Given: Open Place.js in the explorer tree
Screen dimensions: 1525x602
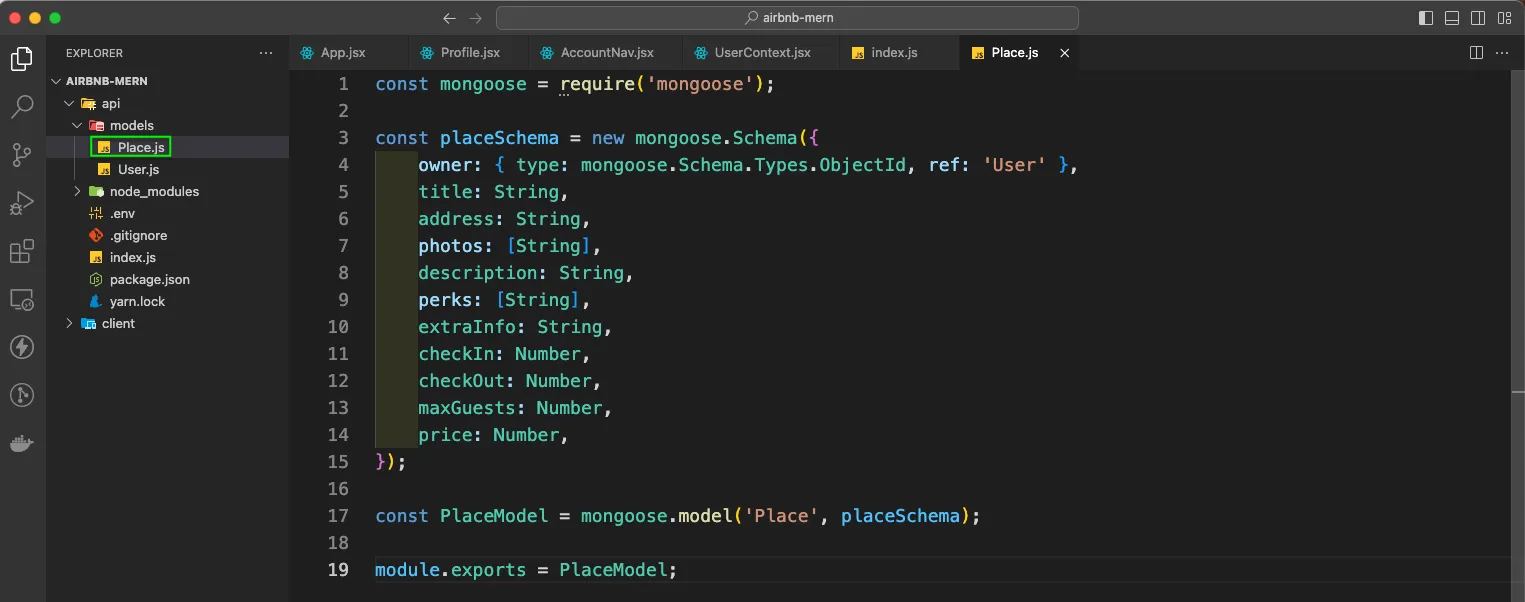Looking at the screenshot, I should tap(167, 147).
